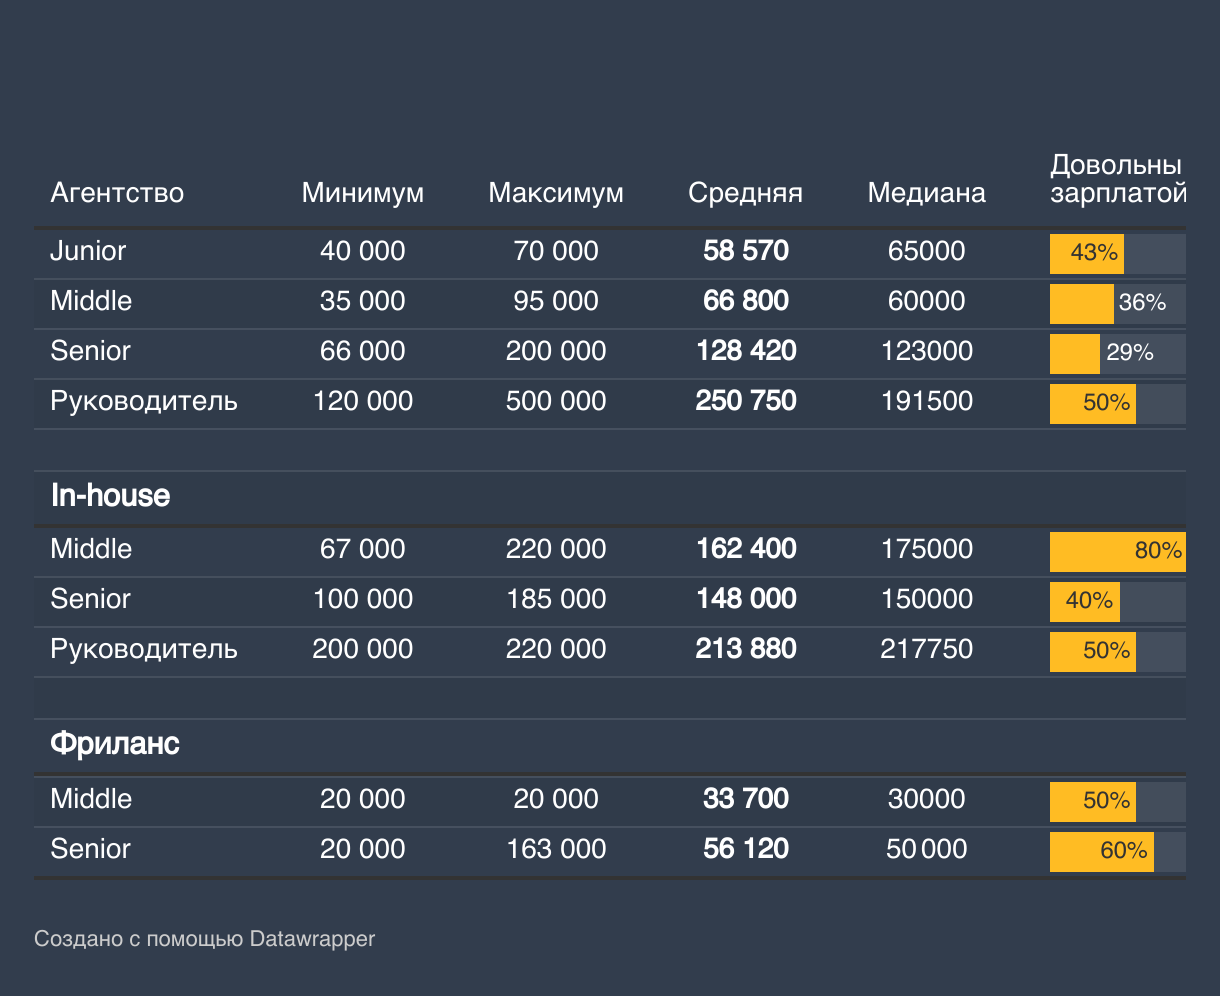1220x996 pixels.
Task: Click the average value 250 750
Action: (x=746, y=401)
